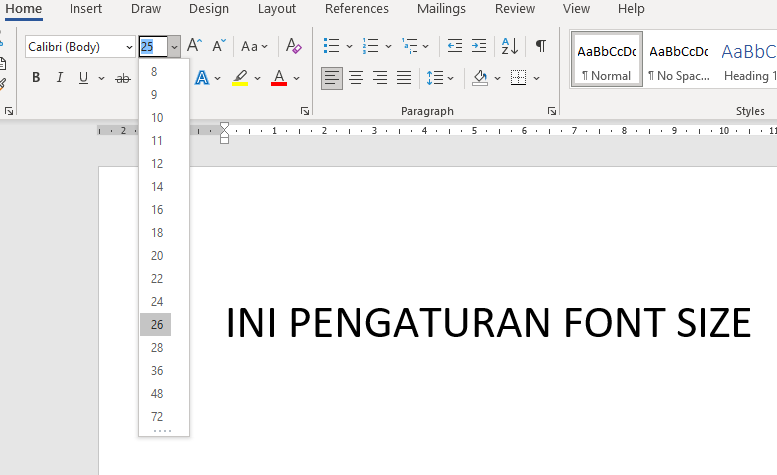
Task: Switch to the Help tab
Action: pyautogui.click(x=631, y=9)
